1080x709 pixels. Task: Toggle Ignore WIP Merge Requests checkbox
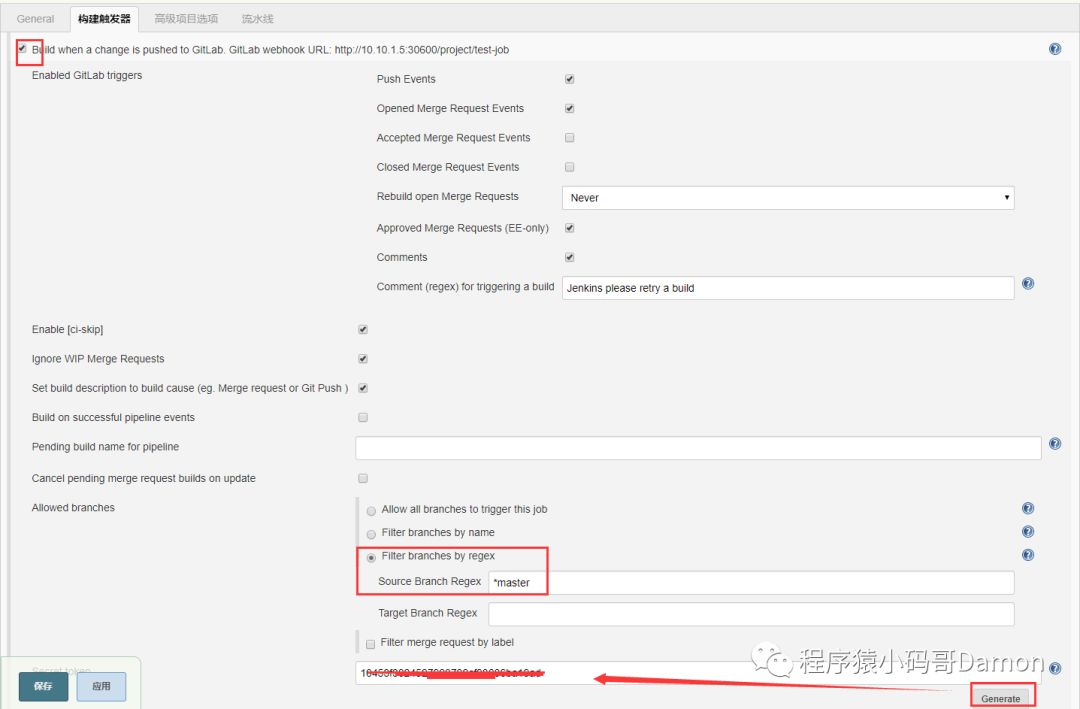coord(363,359)
